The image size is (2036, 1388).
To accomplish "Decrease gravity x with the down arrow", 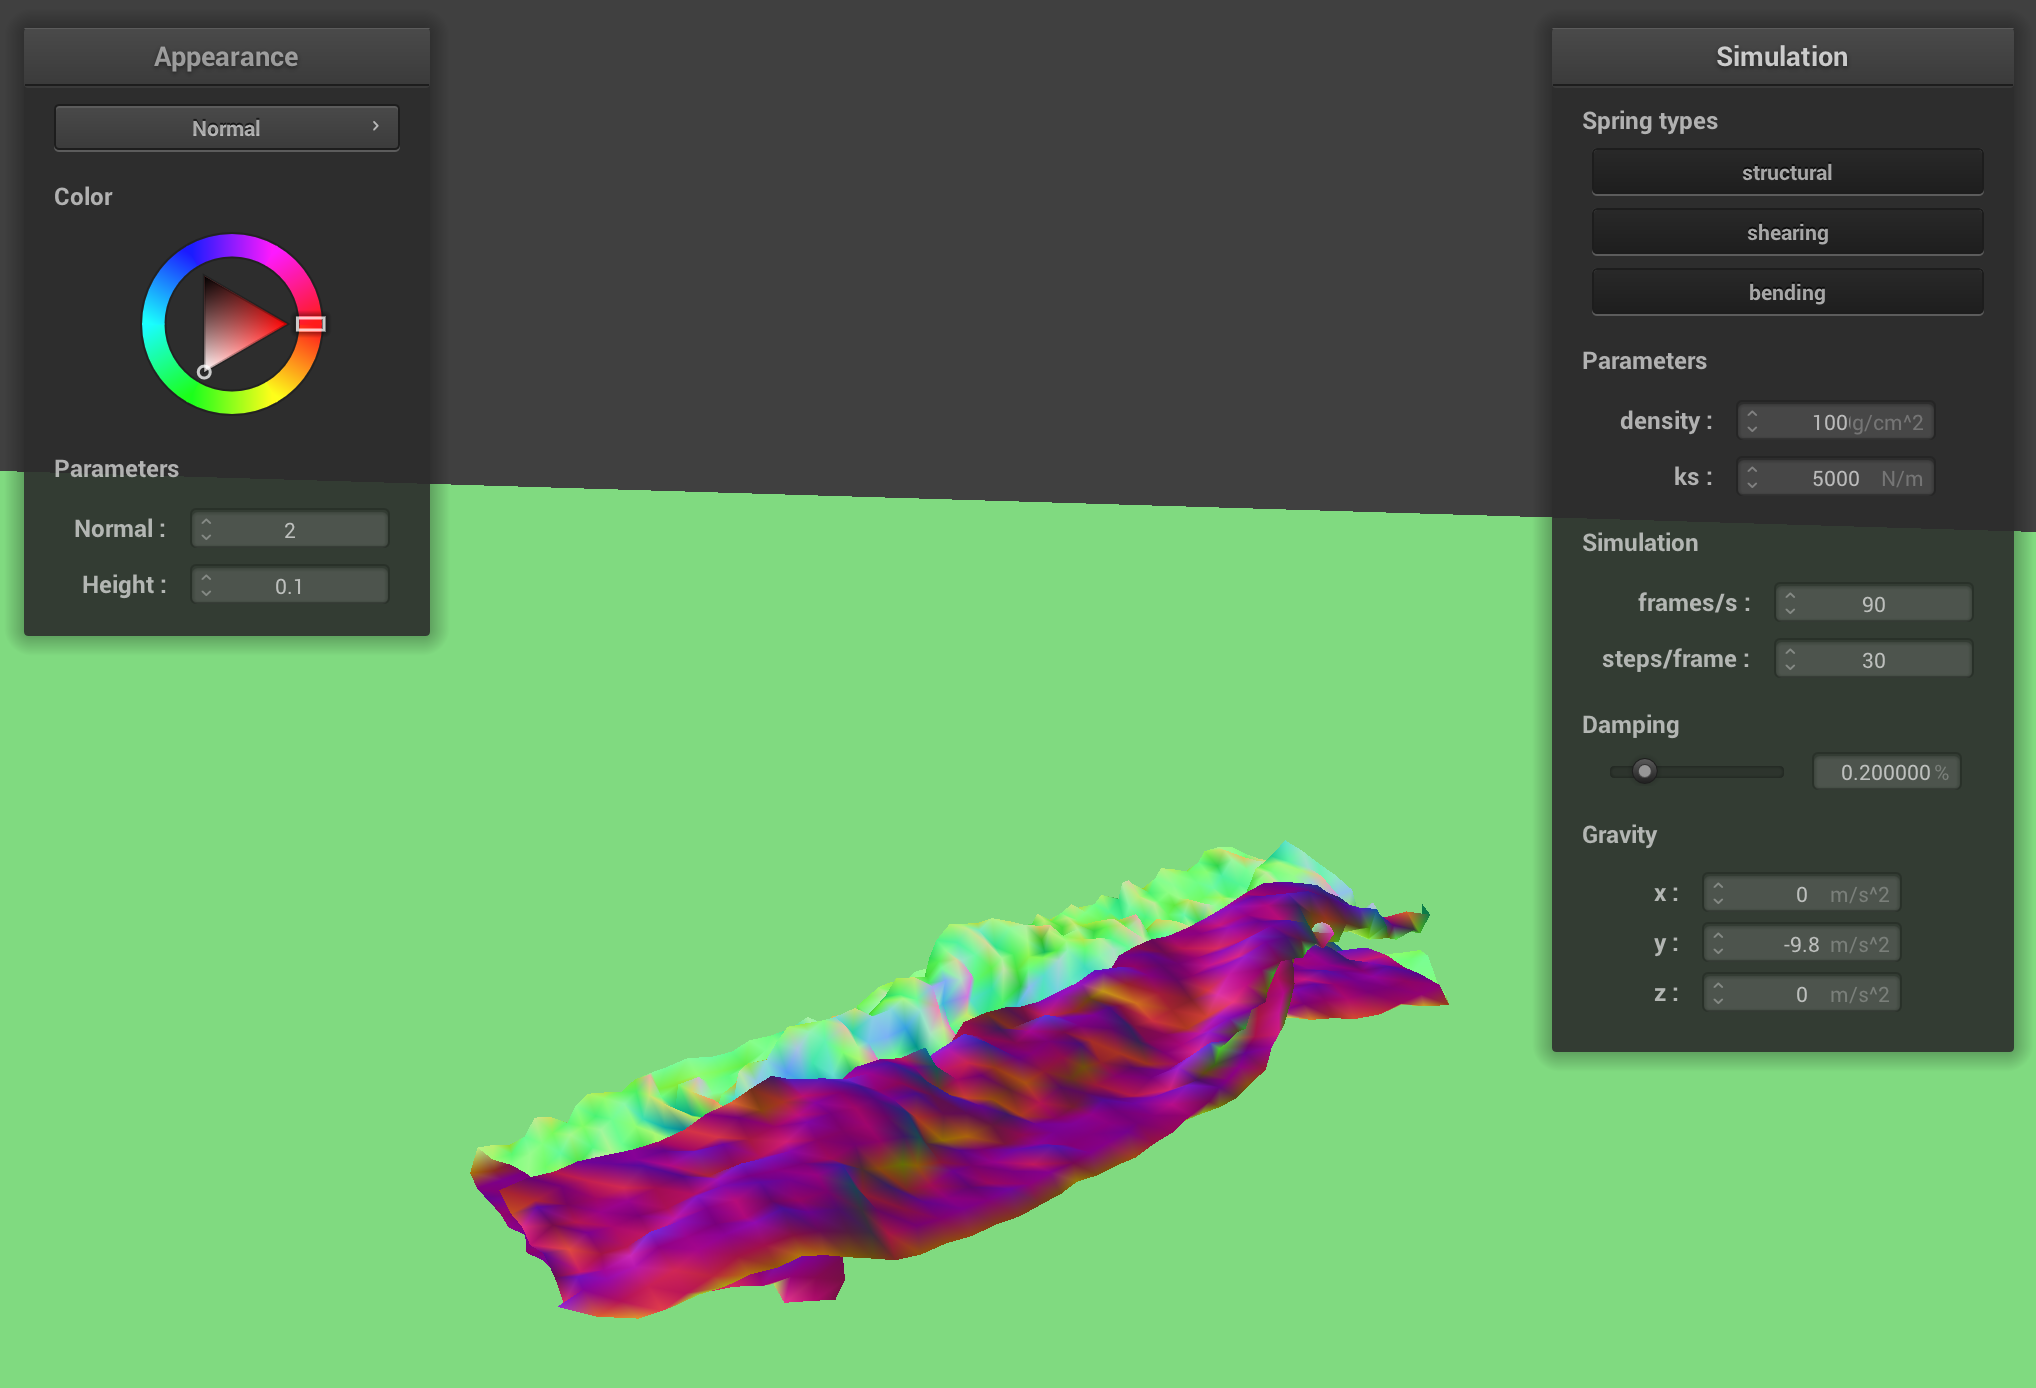I will click(1718, 902).
